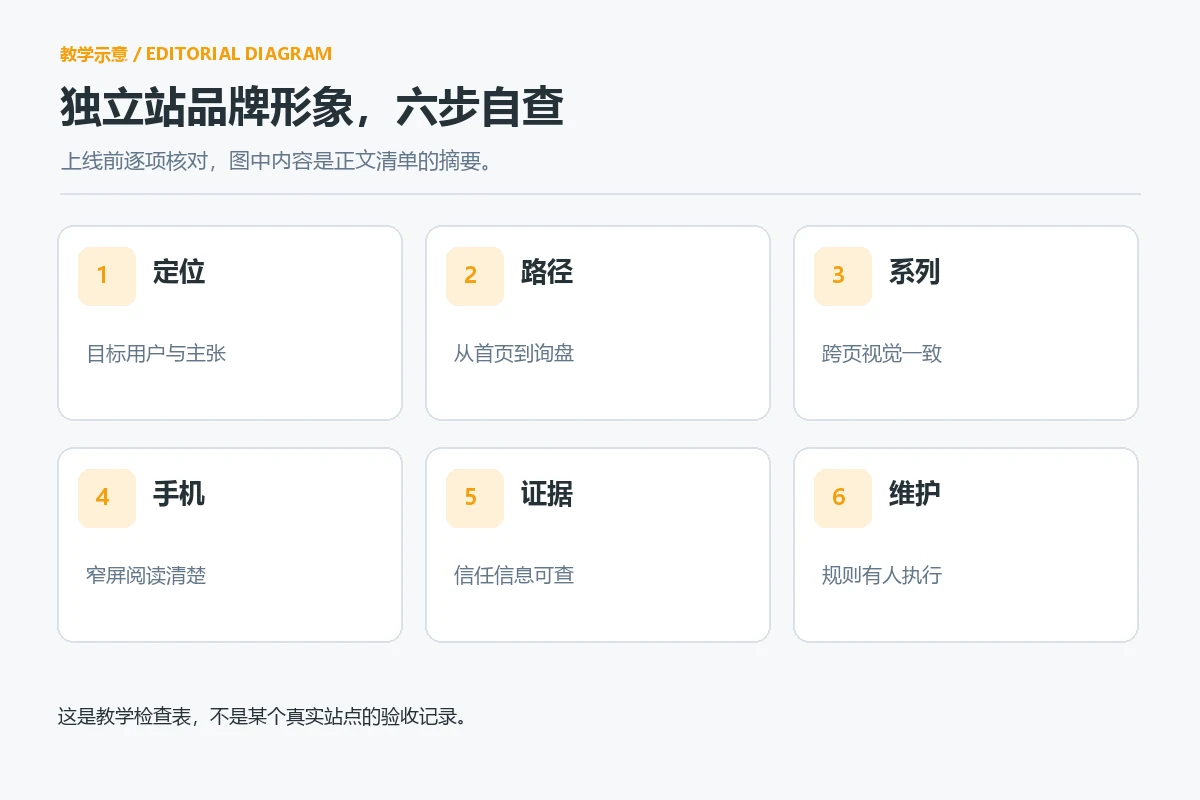This screenshot has height=800, width=1200.
Task: Click the description 从首页到询盘
Action: pyautogui.click(x=514, y=354)
